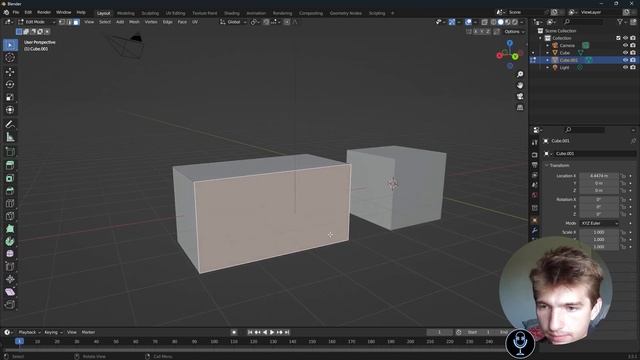Select the Transform tool
The image size is (640, 360).
click(x=10, y=110)
